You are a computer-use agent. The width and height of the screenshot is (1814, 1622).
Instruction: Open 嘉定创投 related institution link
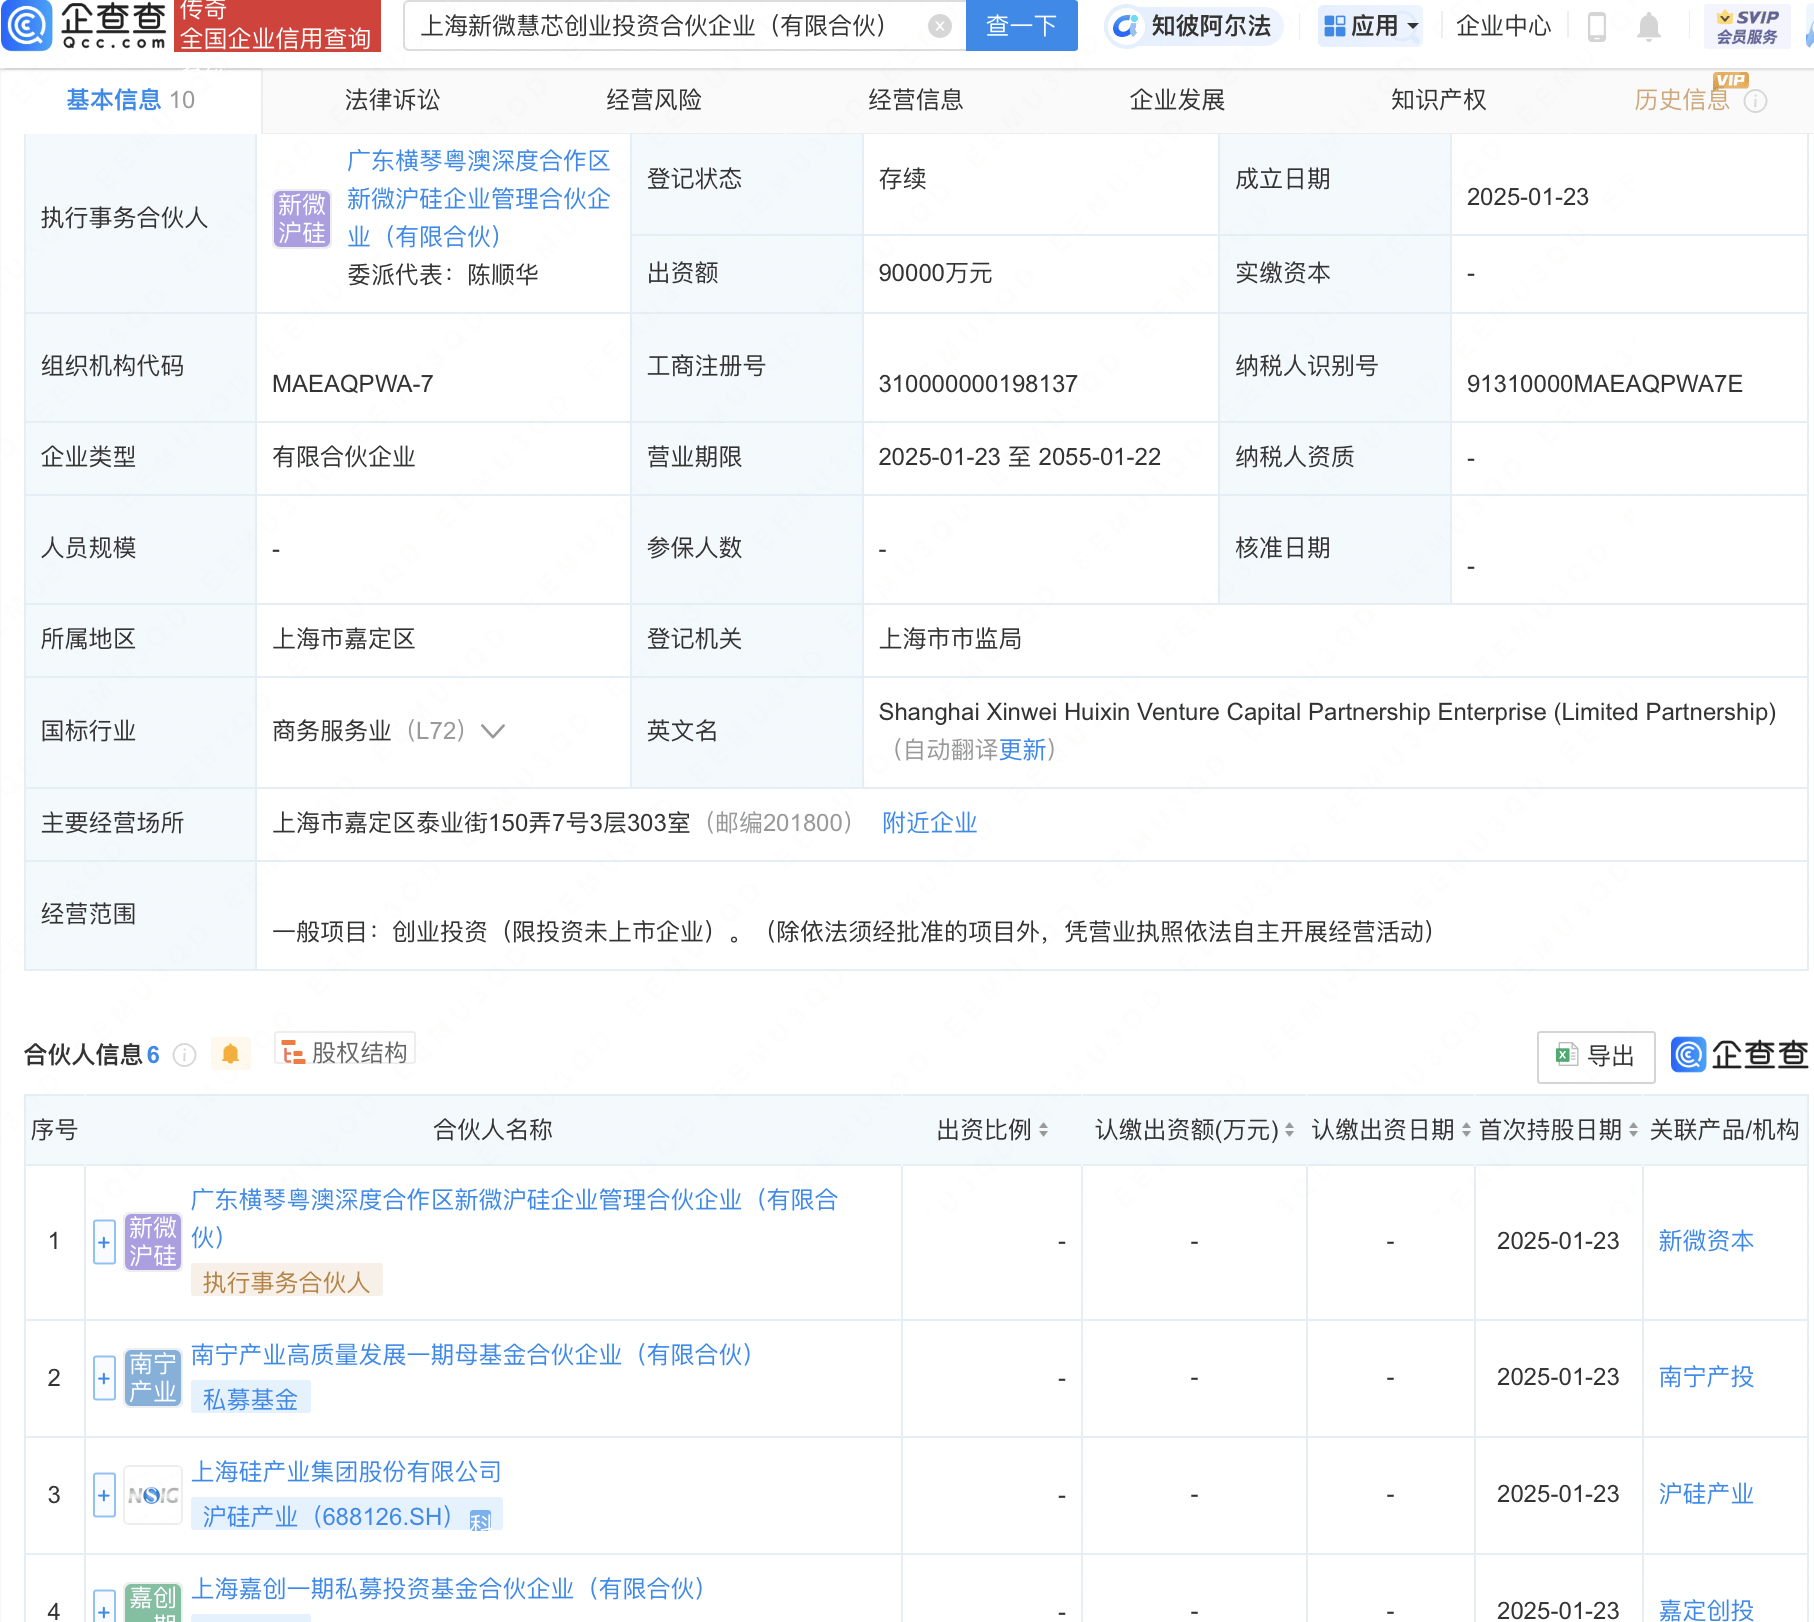coord(1706,1609)
